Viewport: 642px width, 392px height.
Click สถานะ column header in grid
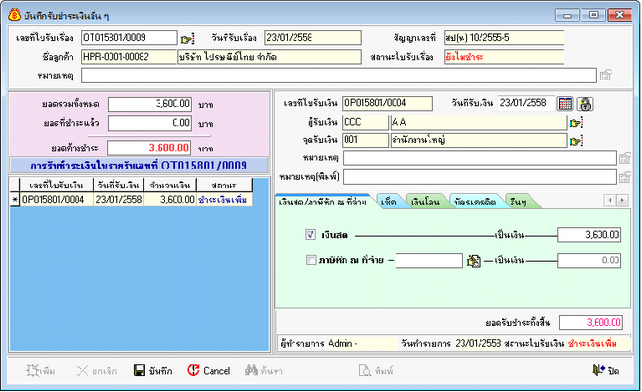[224, 185]
